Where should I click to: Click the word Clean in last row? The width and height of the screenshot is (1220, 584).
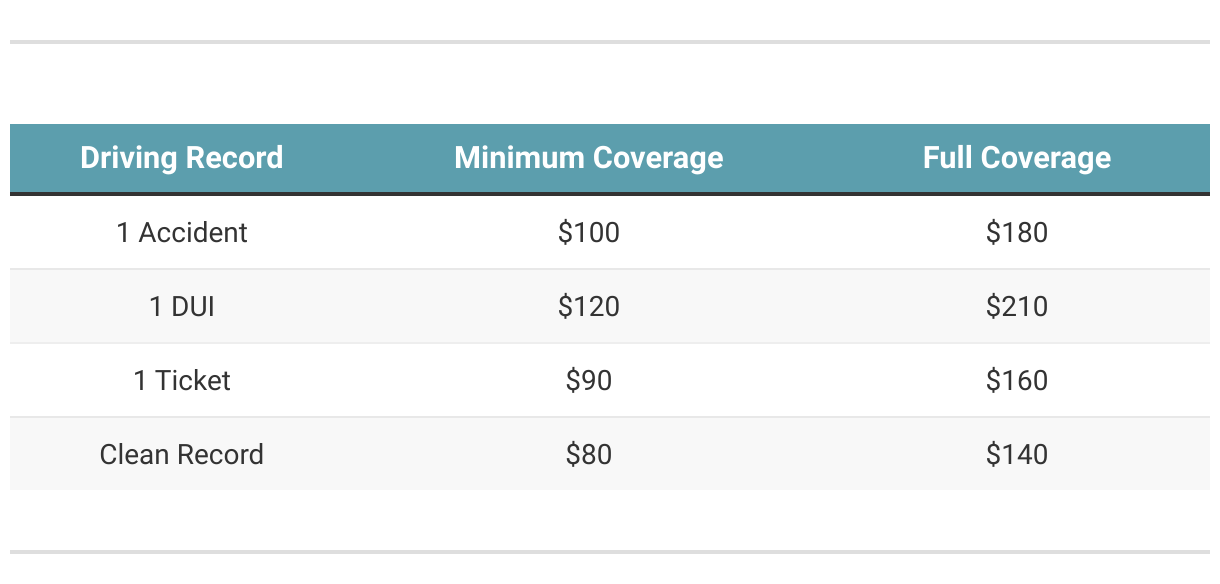tap(134, 455)
